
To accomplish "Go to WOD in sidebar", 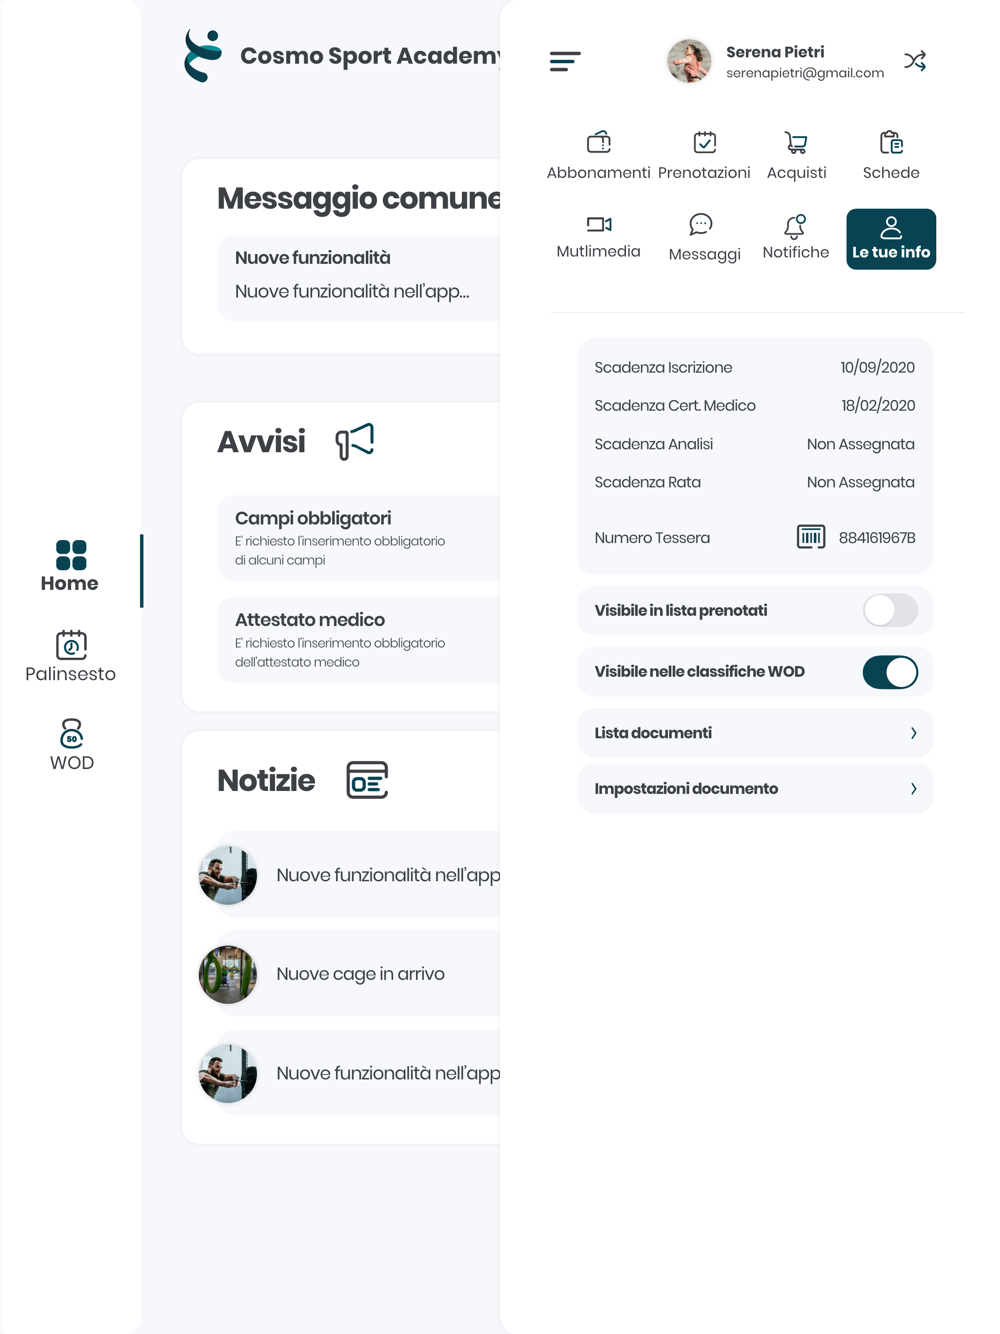I will coord(71,745).
